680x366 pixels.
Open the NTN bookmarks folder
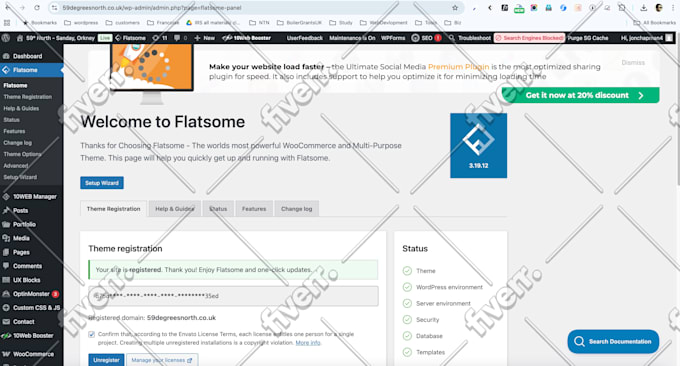259,23
